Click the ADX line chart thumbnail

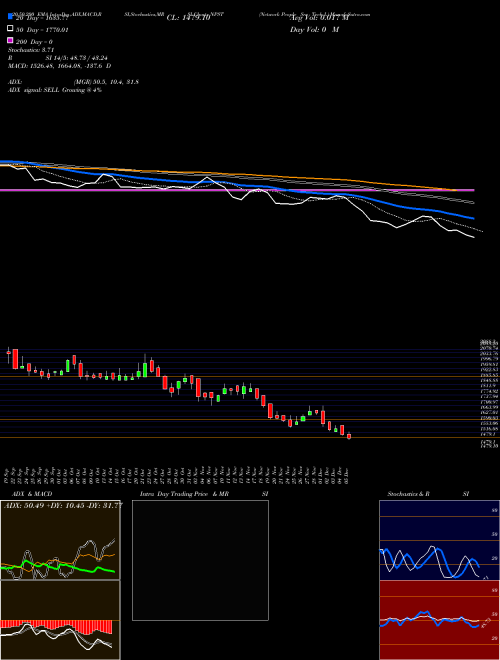(x=60, y=540)
